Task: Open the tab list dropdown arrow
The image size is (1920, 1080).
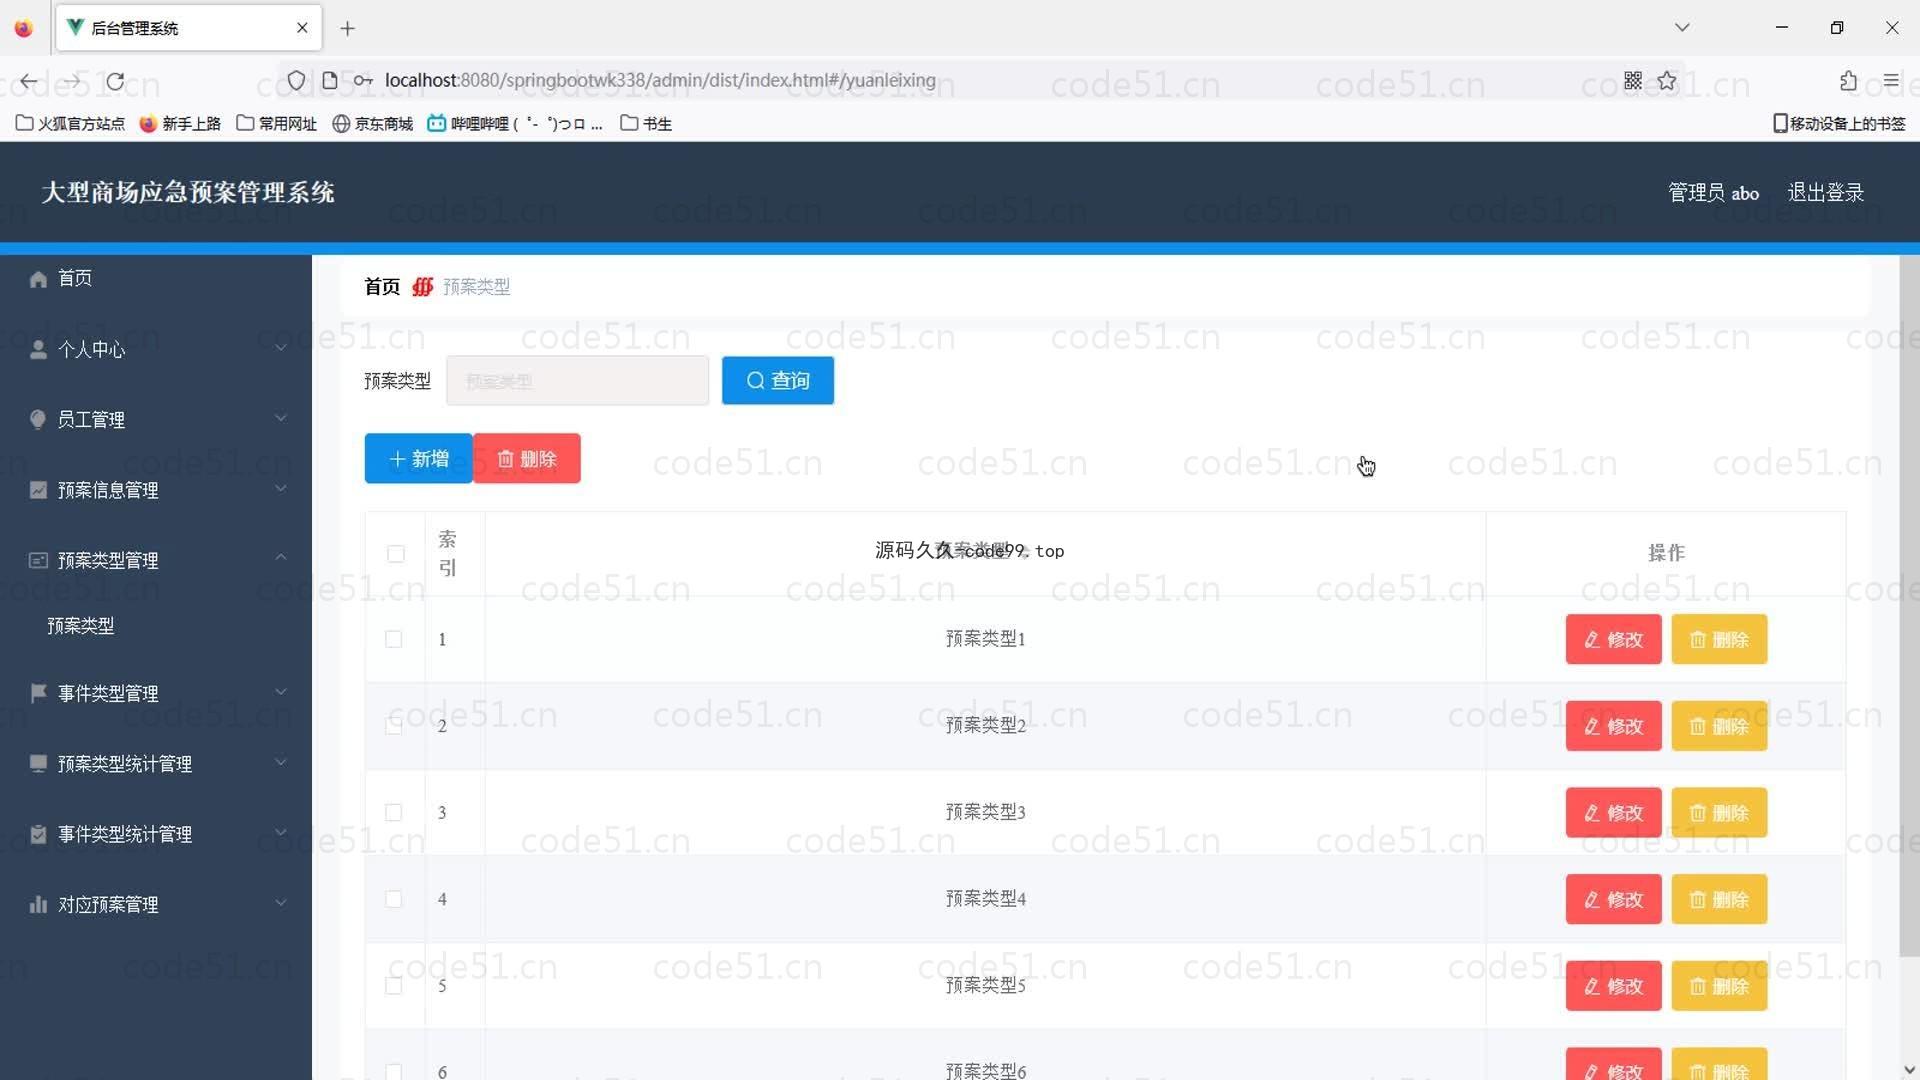Action: (x=1682, y=28)
